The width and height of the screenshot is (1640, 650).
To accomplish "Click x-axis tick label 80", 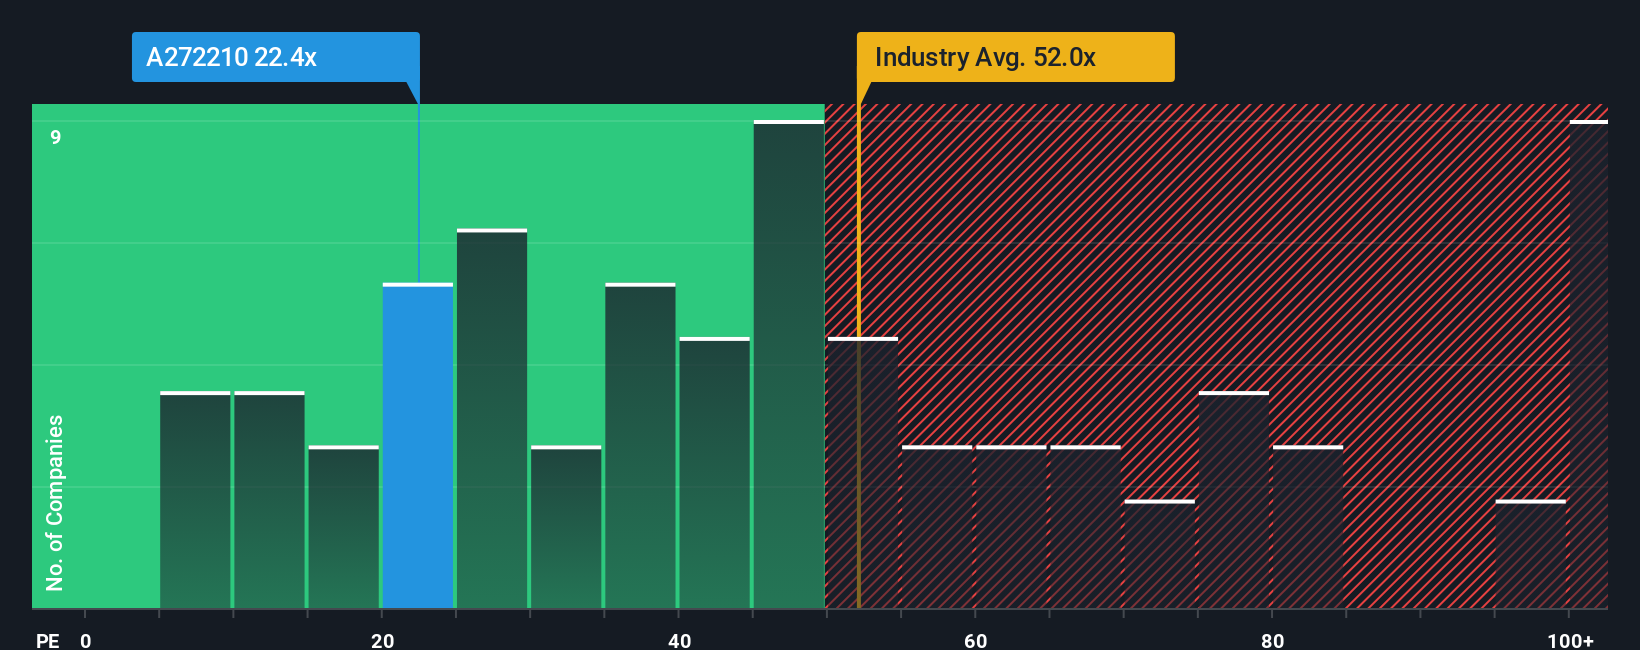I will tap(1272, 640).
